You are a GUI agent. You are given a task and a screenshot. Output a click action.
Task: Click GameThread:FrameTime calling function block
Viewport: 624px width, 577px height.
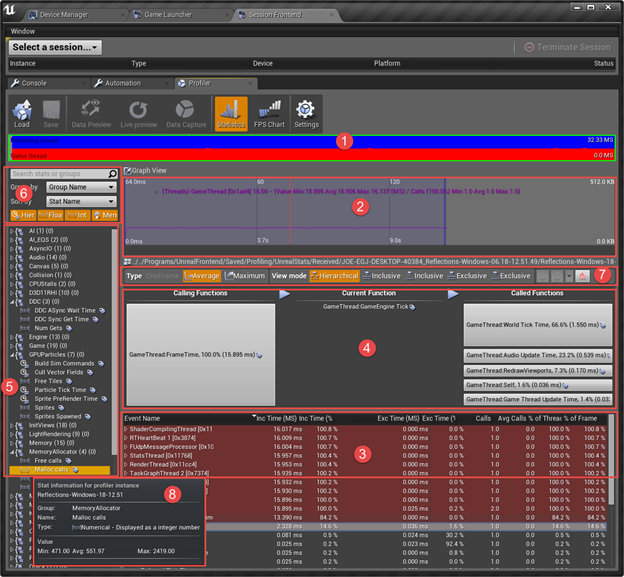(201, 355)
